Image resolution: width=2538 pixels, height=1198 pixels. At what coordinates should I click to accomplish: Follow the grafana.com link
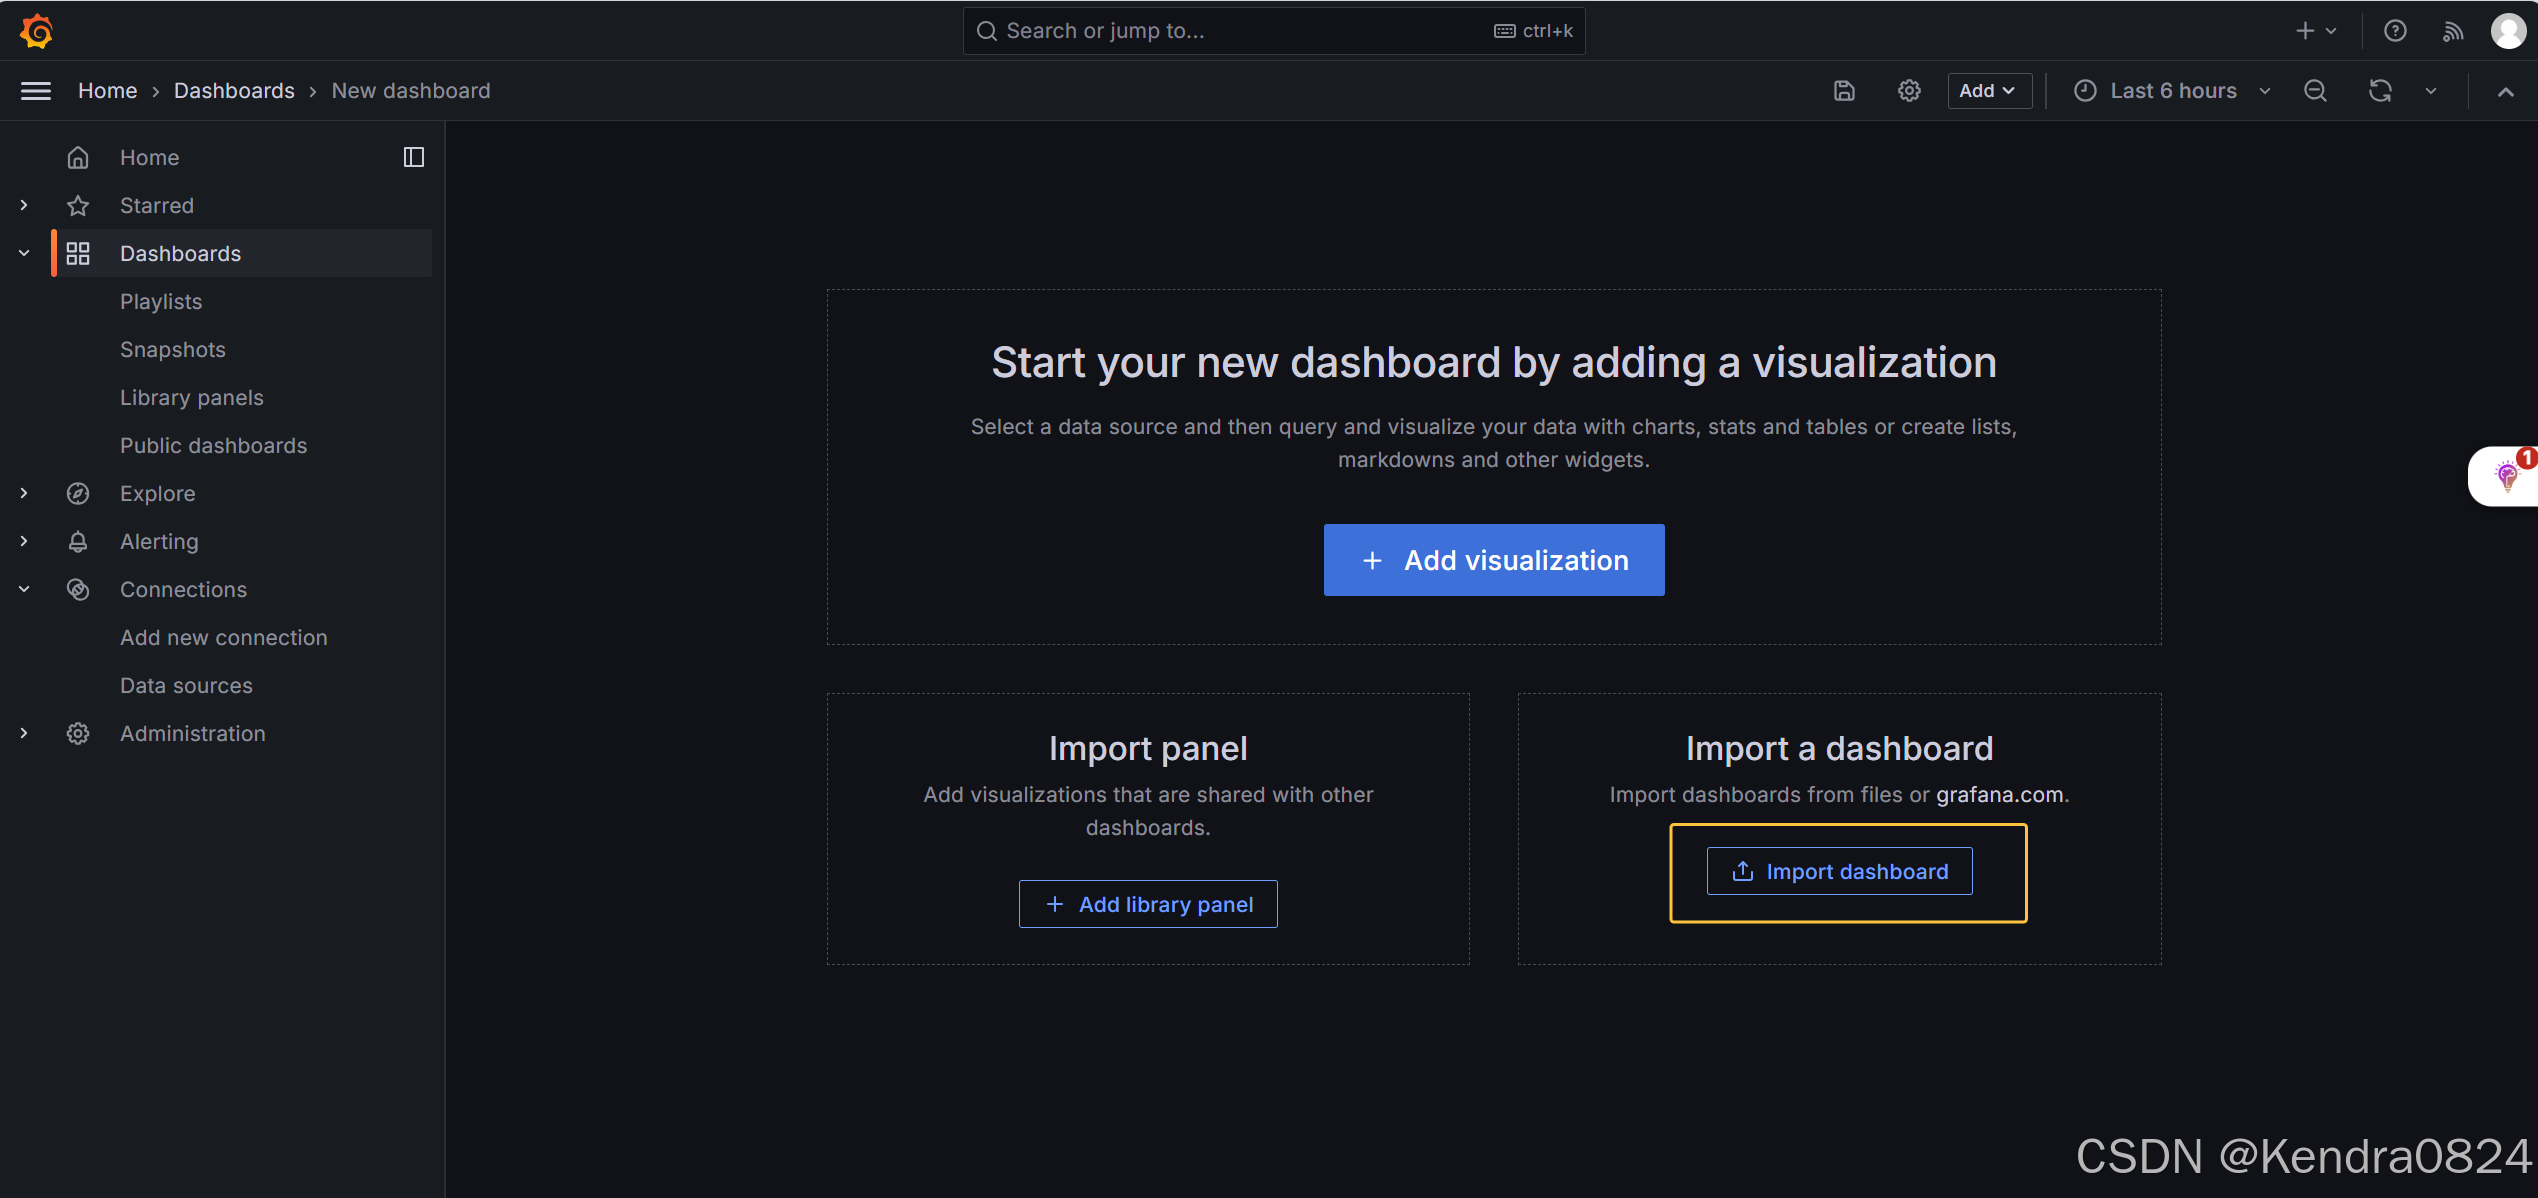pos(1999,794)
